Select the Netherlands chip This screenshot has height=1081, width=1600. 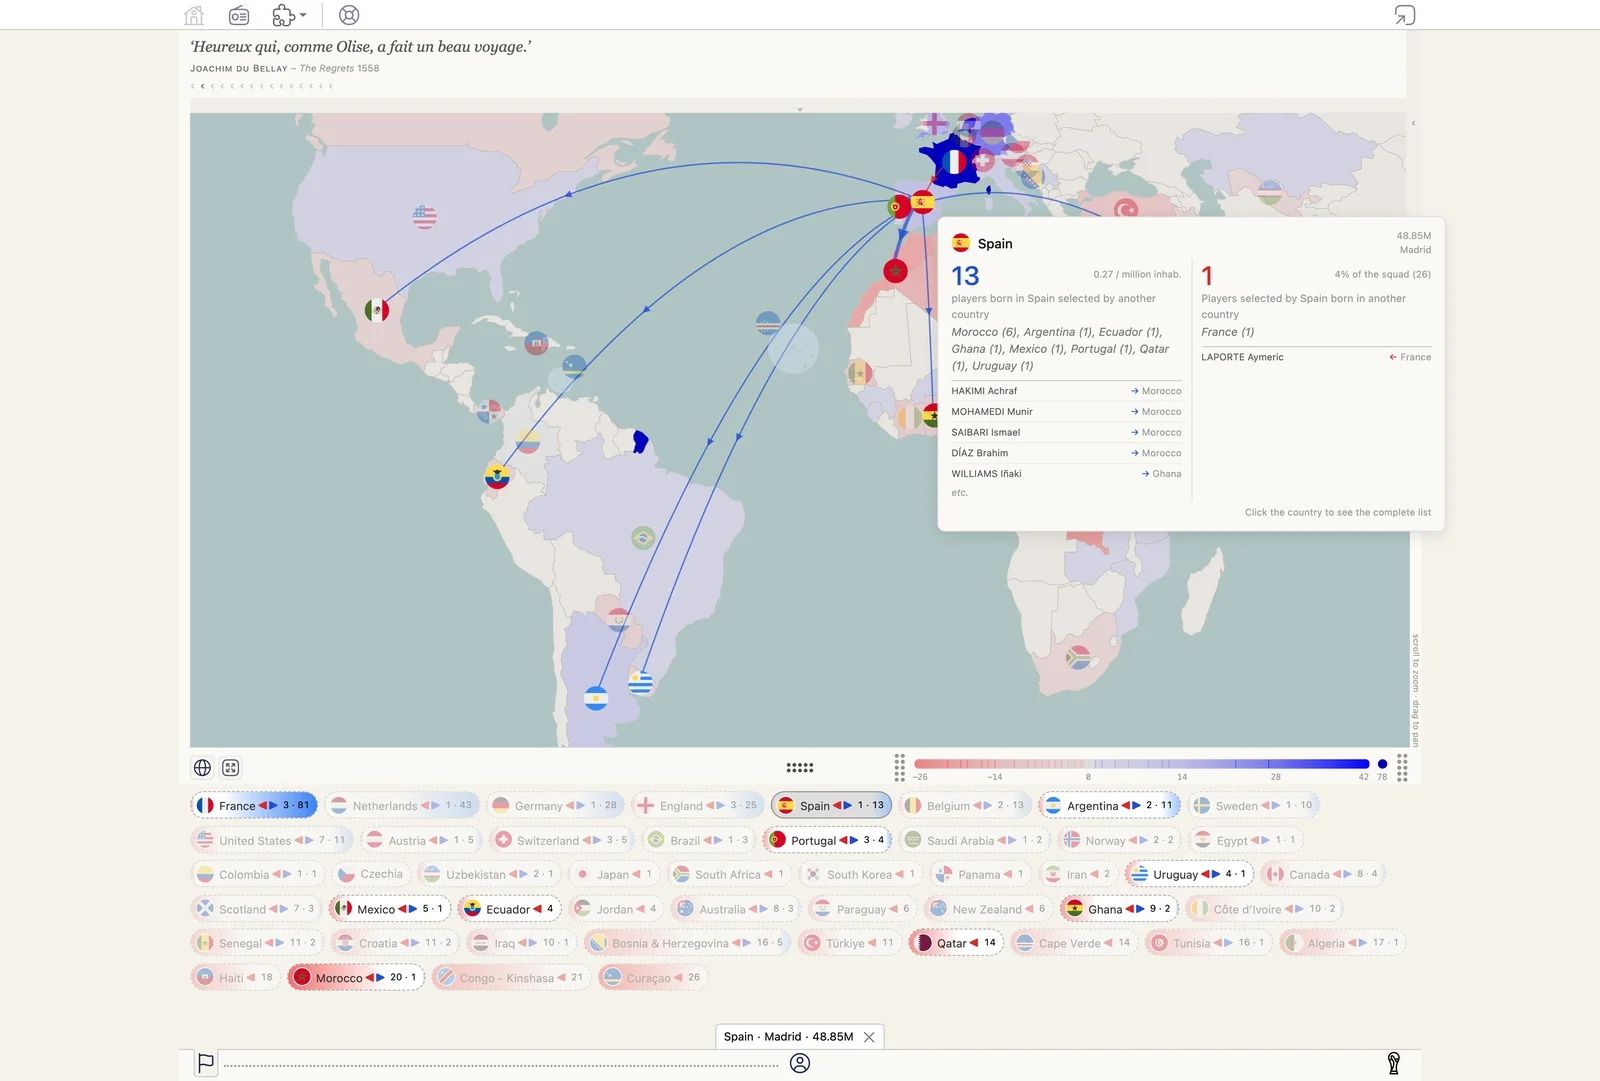(x=401, y=805)
